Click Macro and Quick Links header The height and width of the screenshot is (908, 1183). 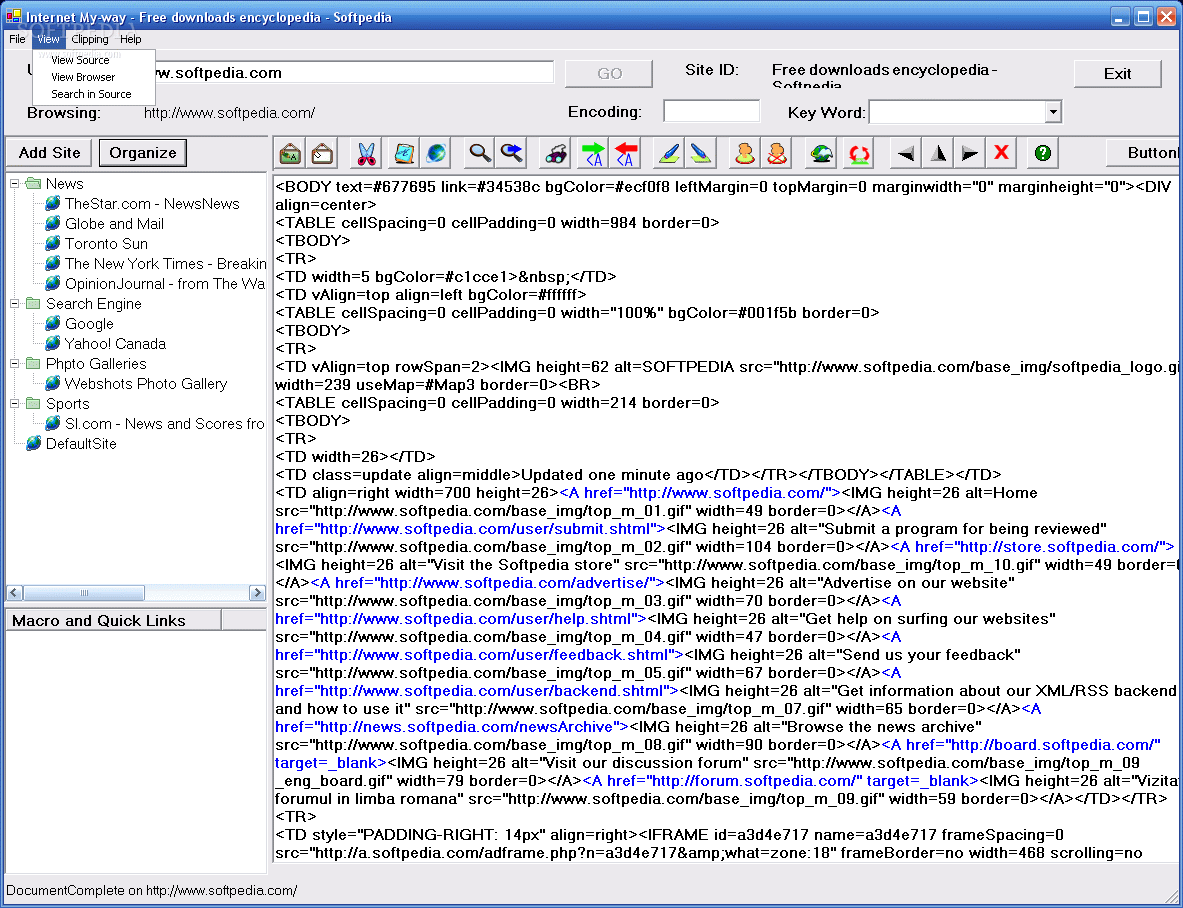pyautogui.click(x=114, y=621)
